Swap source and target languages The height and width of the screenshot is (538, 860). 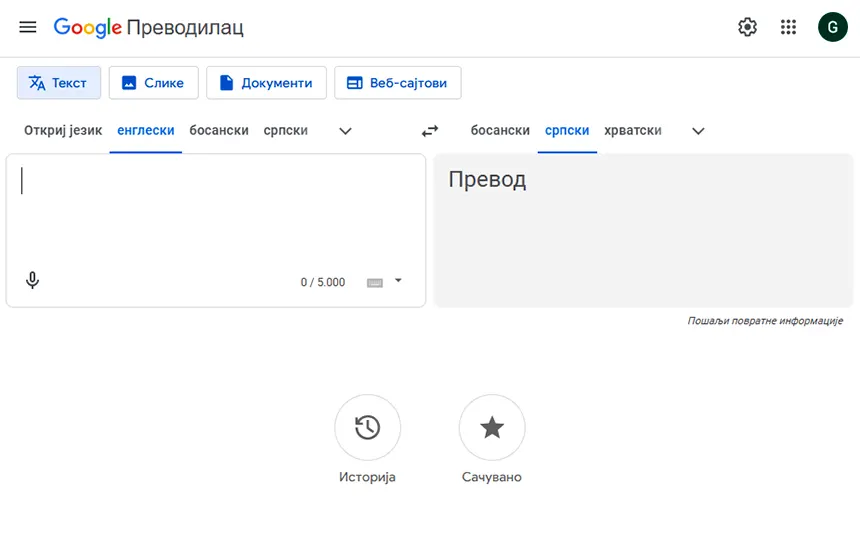point(430,131)
